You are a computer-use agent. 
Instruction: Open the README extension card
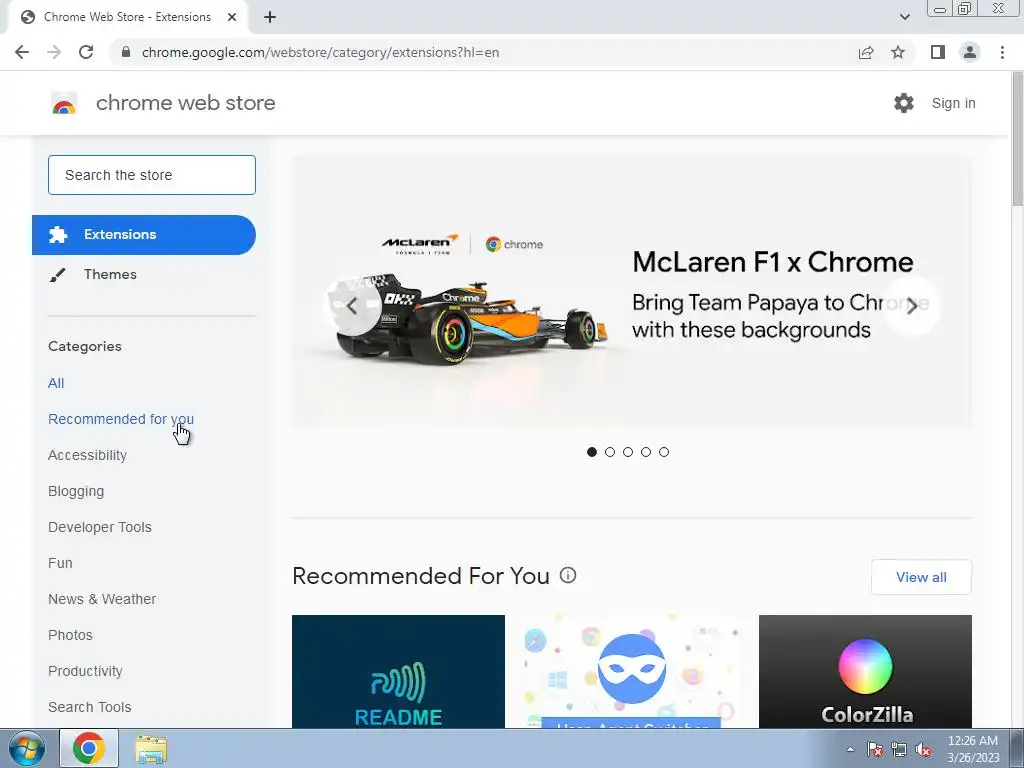[x=398, y=671]
